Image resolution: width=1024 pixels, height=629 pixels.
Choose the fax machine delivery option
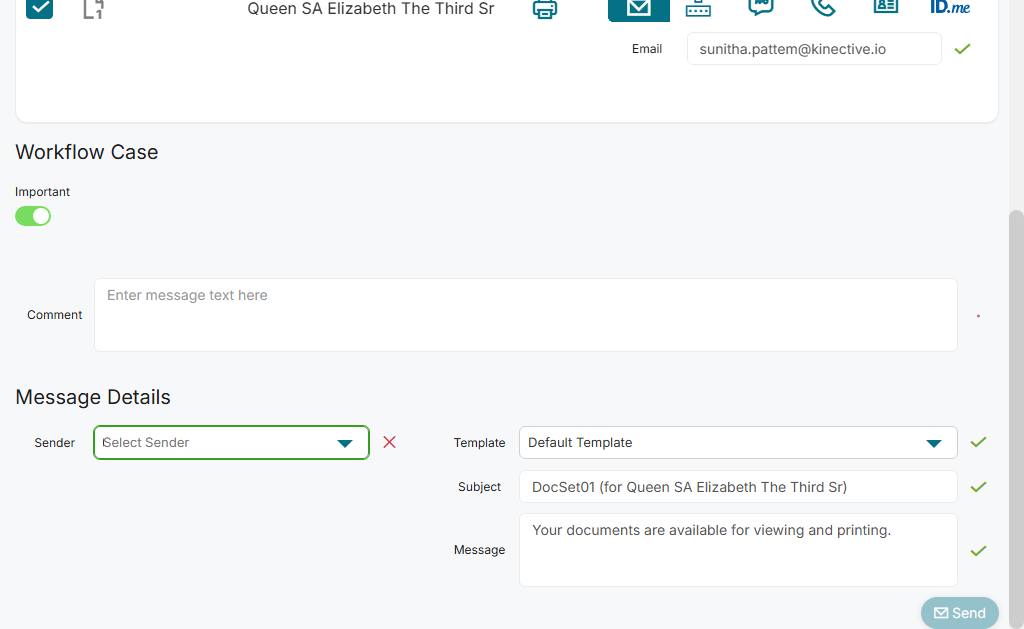tap(698, 8)
